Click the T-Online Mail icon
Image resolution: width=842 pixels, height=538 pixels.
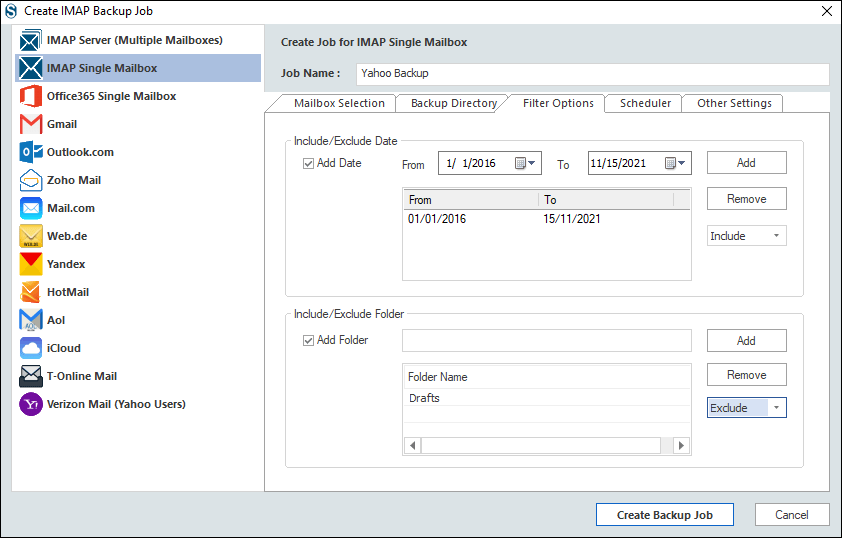tap(31, 376)
